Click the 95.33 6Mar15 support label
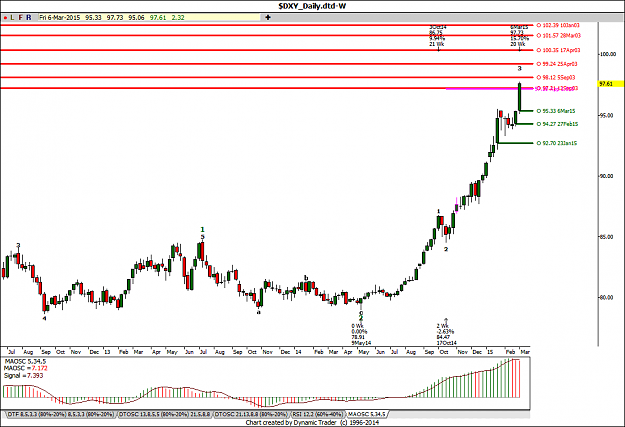 (x=556, y=111)
